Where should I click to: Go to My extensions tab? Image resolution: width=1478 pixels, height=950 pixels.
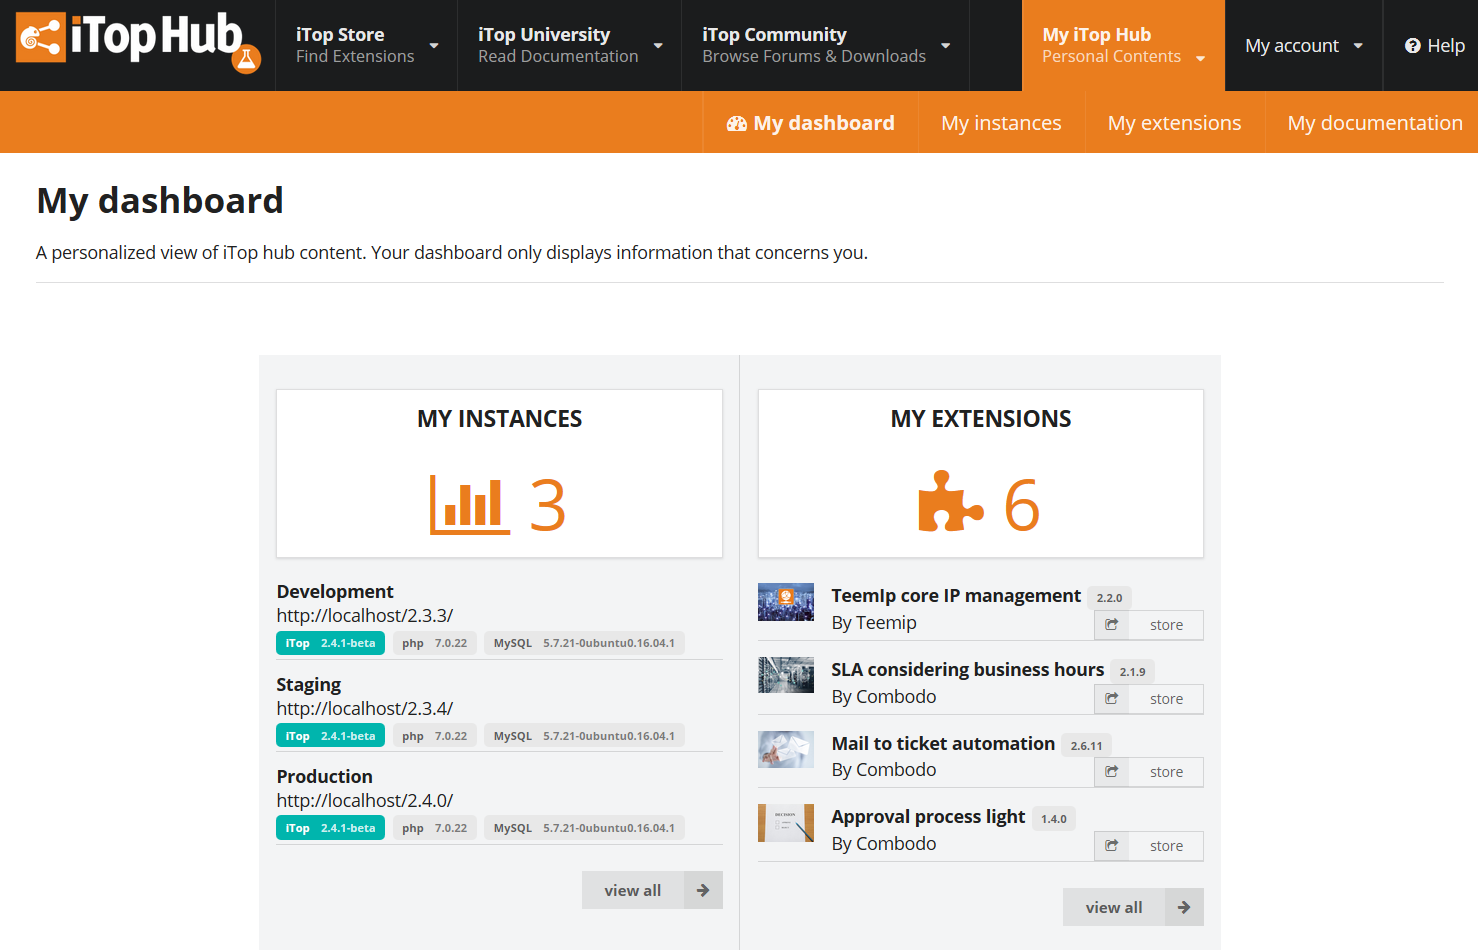(1174, 123)
